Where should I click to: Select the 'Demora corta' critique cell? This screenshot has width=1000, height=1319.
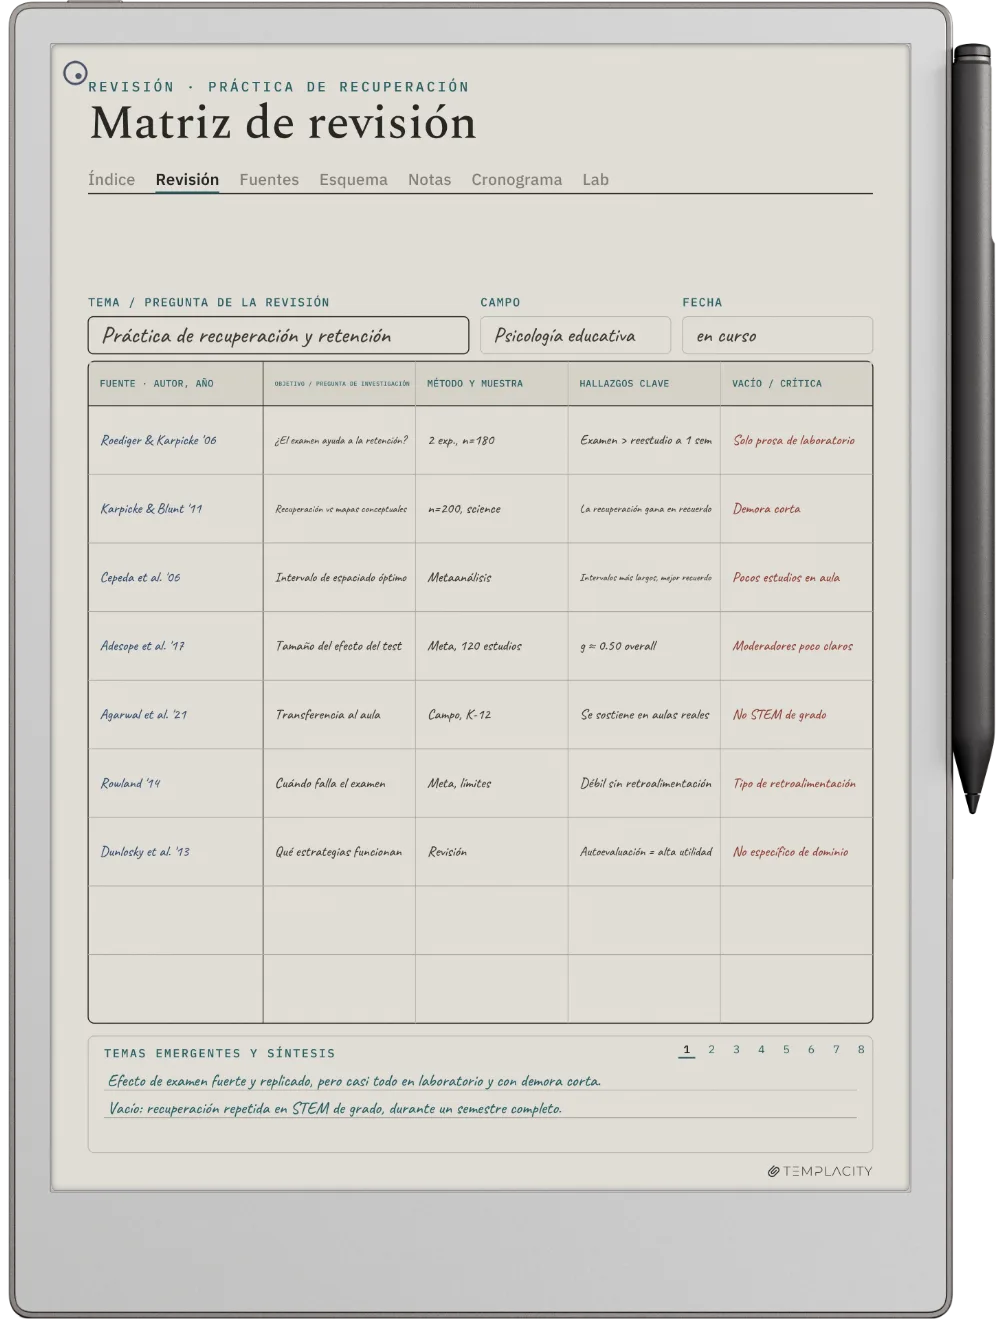796,509
